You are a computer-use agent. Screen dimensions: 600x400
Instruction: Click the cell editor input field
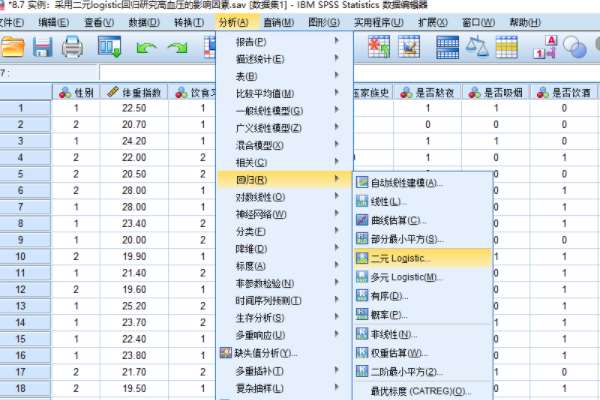(158, 72)
